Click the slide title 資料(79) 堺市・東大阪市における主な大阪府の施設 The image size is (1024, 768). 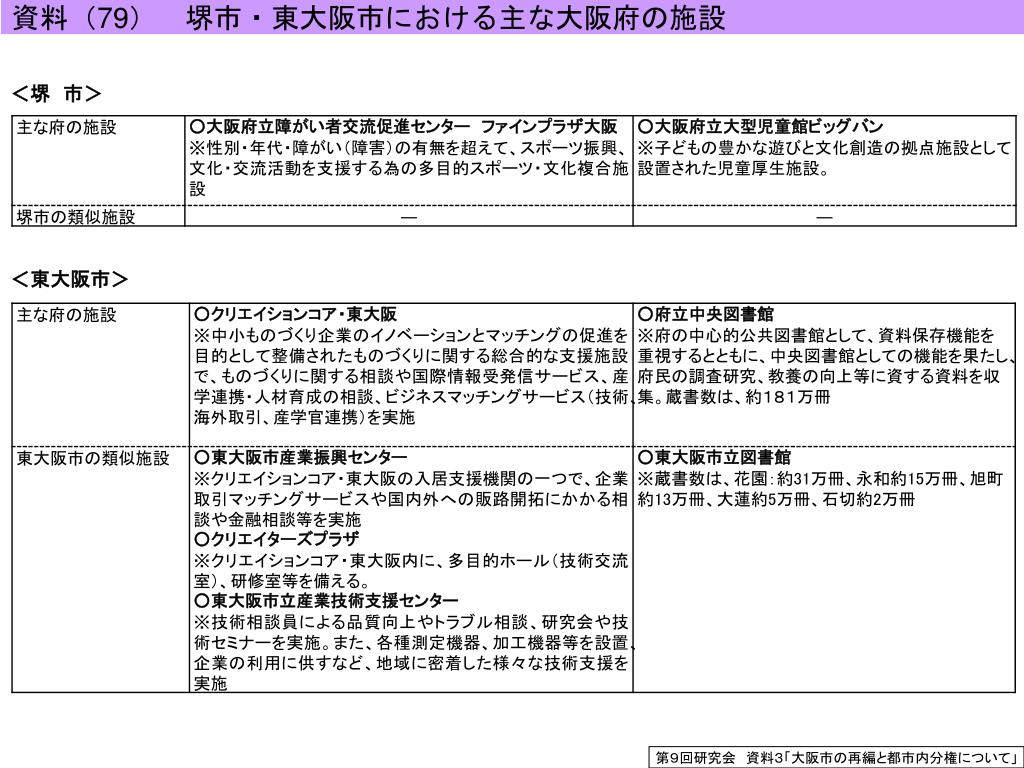point(369,17)
